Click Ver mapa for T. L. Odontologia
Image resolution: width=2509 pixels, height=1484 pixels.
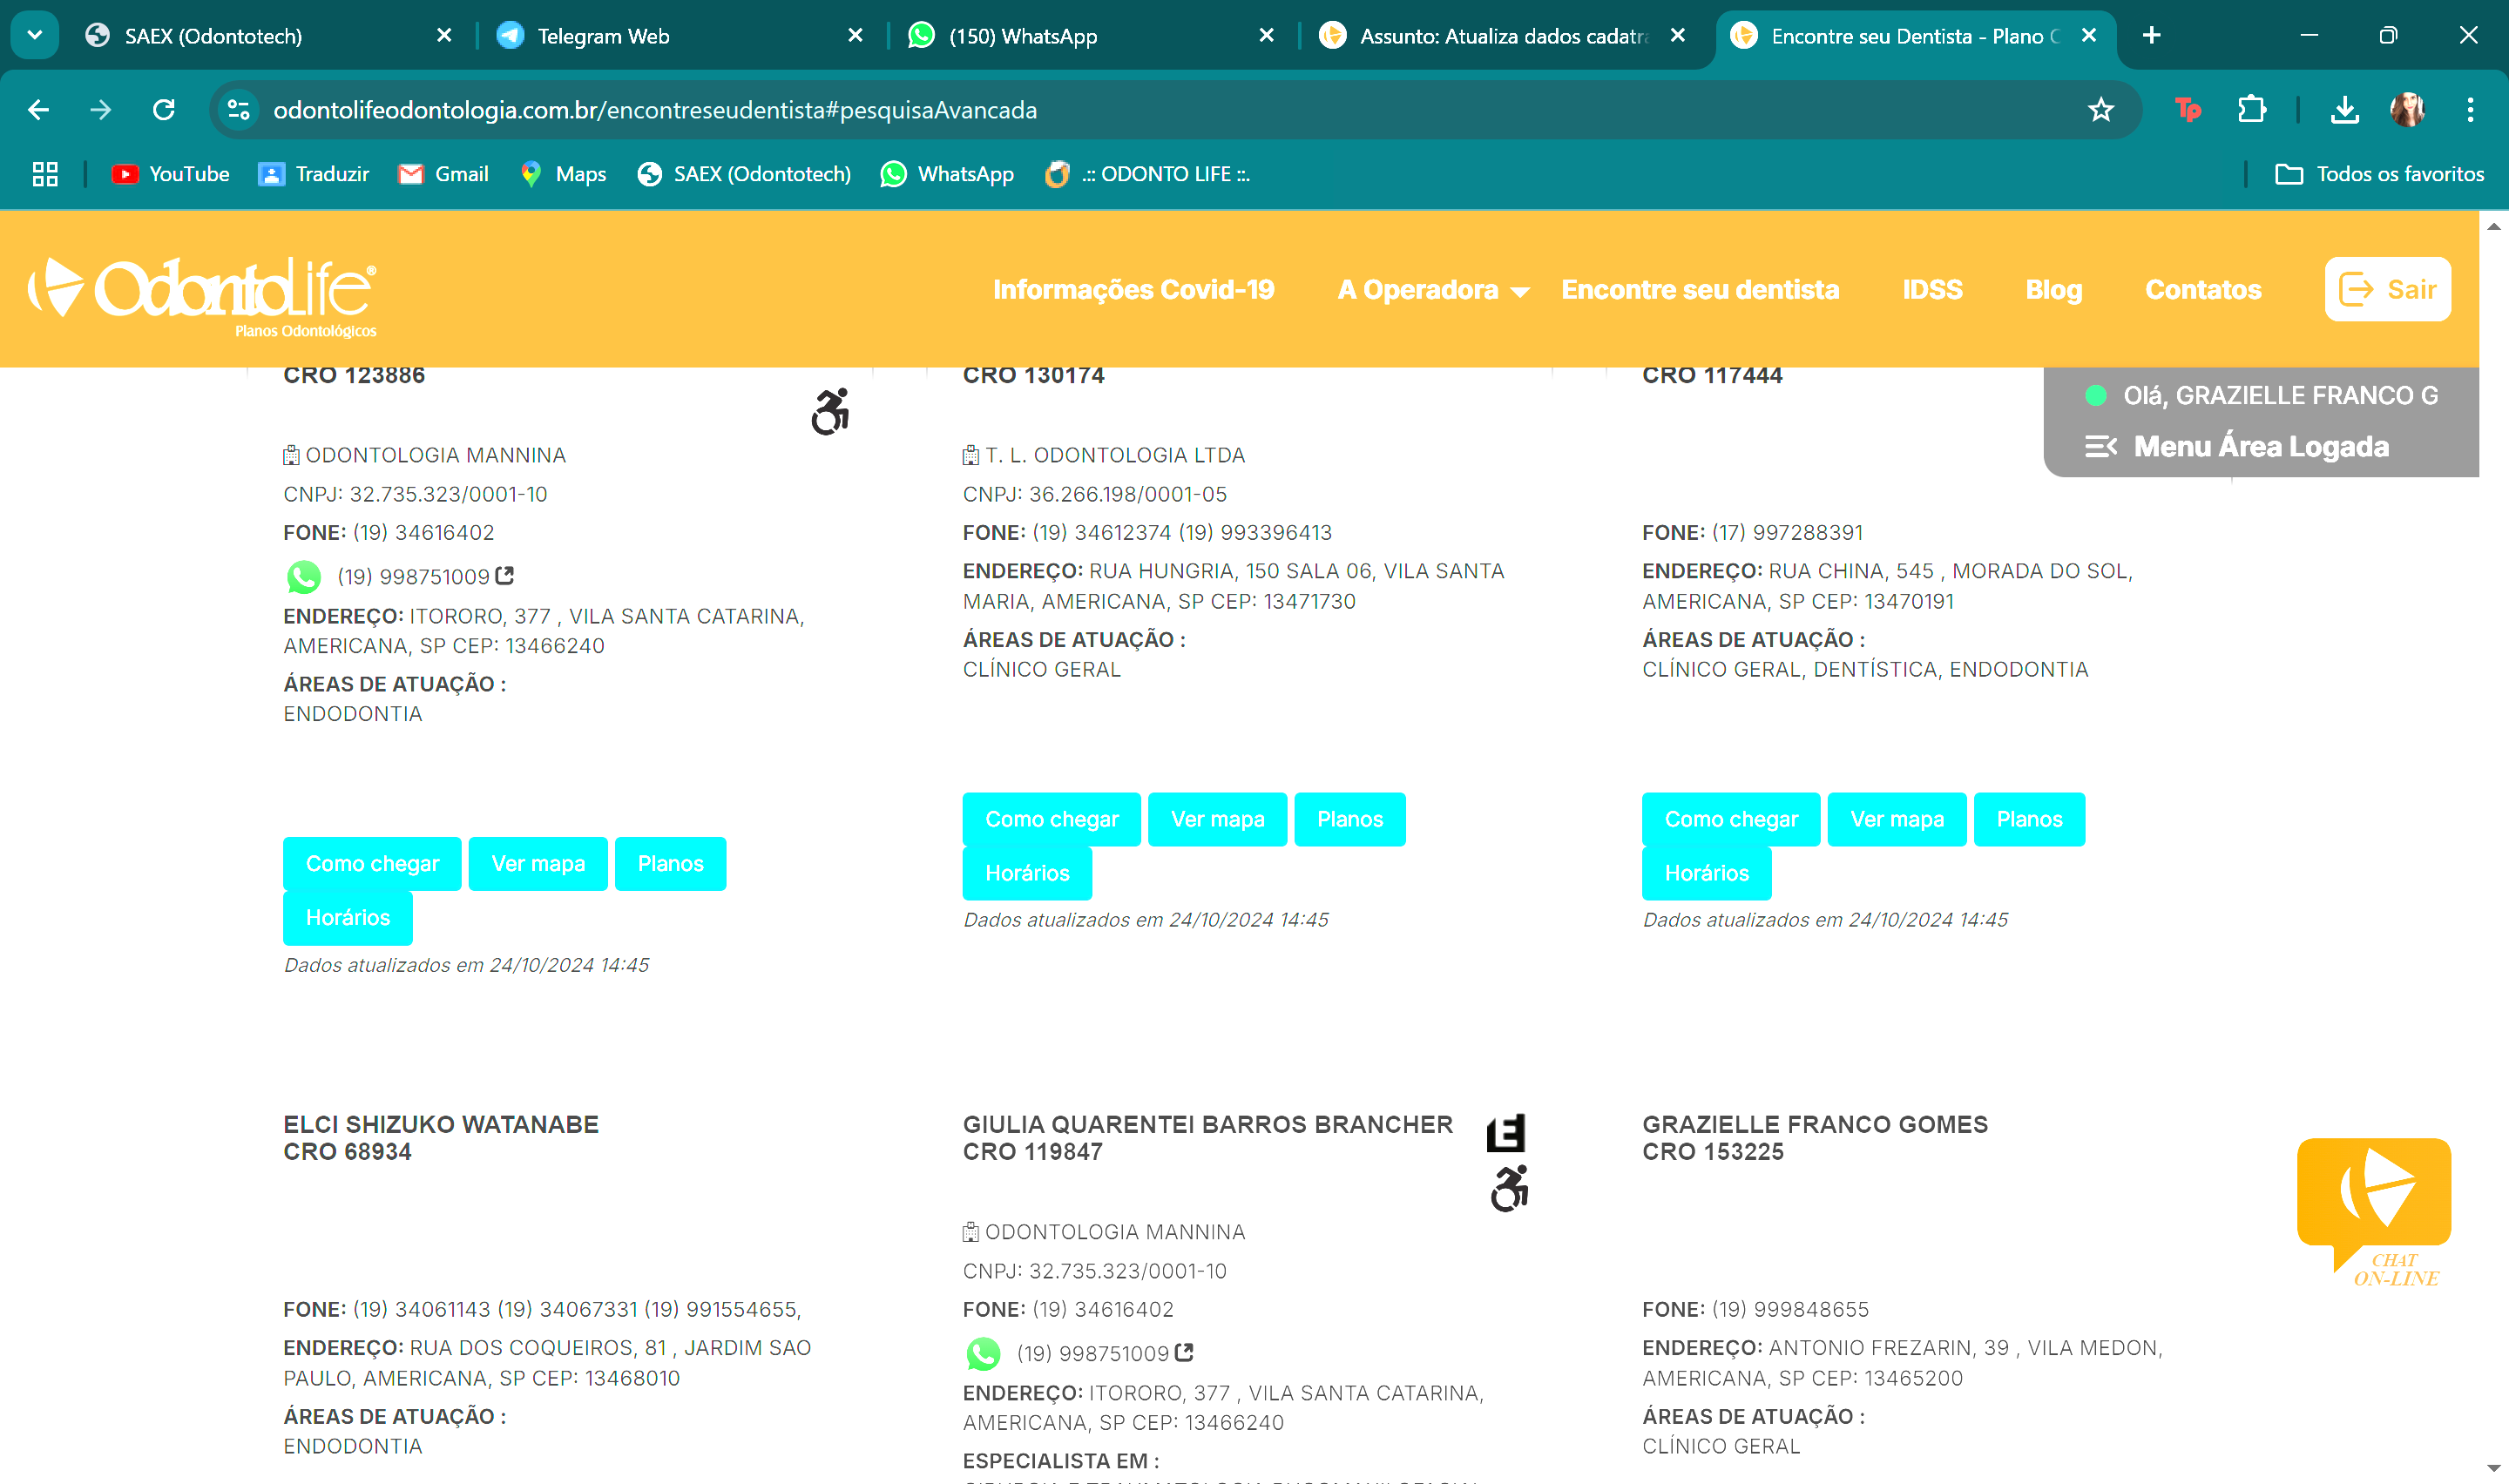(x=1216, y=819)
